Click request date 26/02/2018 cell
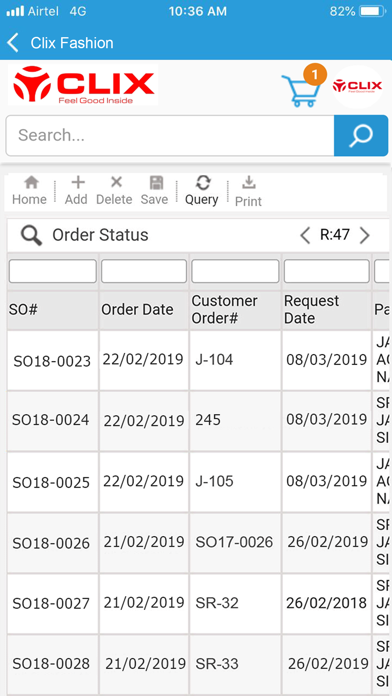The image size is (392, 696). [x=327, y=604]
